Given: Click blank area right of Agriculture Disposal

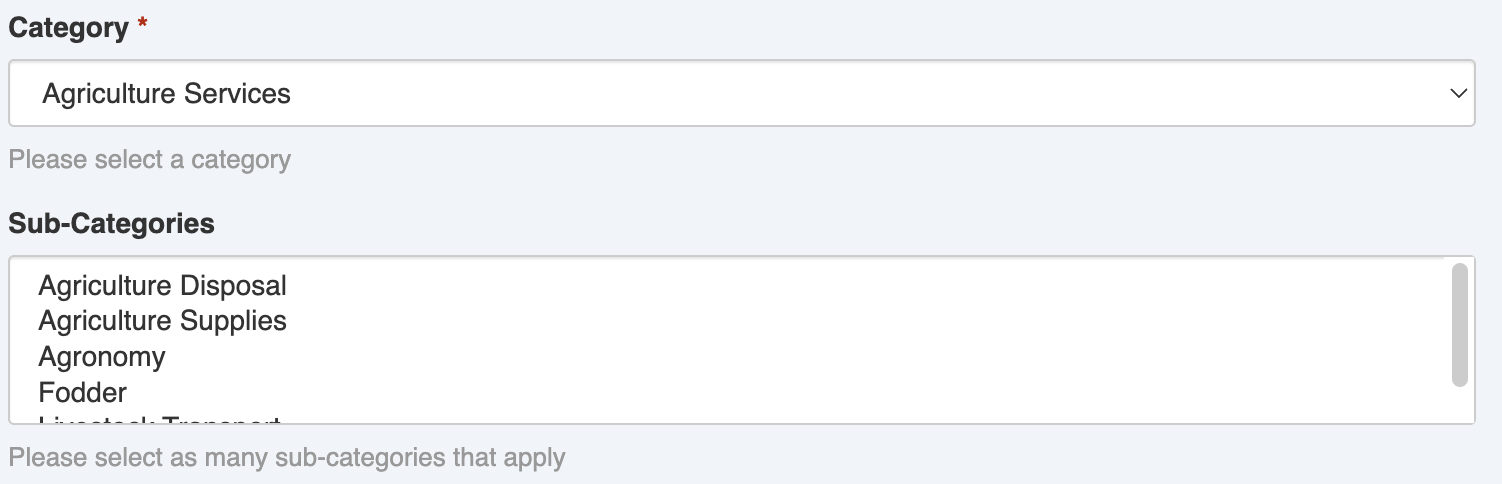Looking at the screenshot, I should 800,286.
